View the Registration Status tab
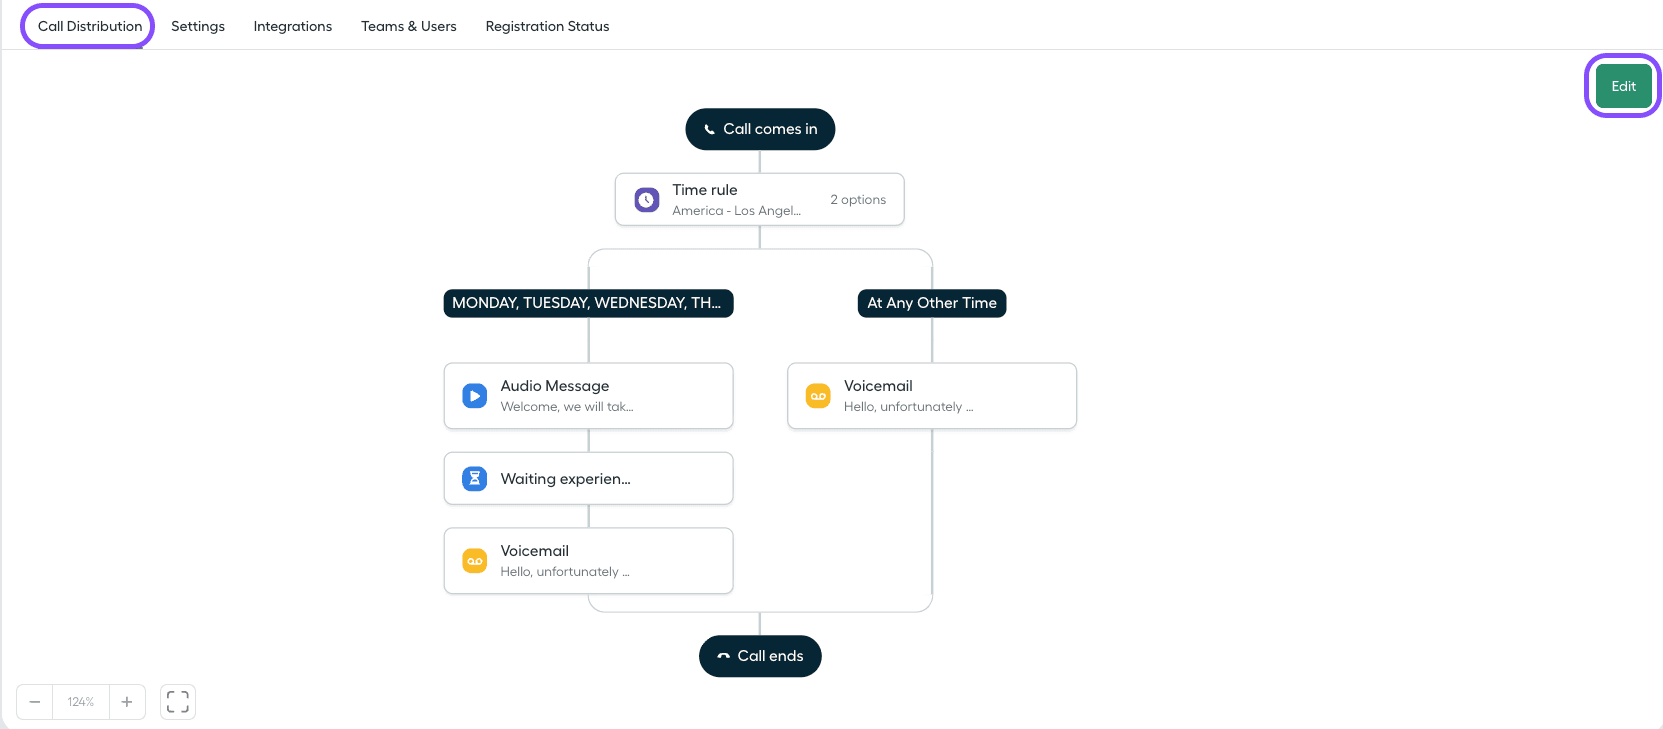1663x729 pixels. click(547, 26)
